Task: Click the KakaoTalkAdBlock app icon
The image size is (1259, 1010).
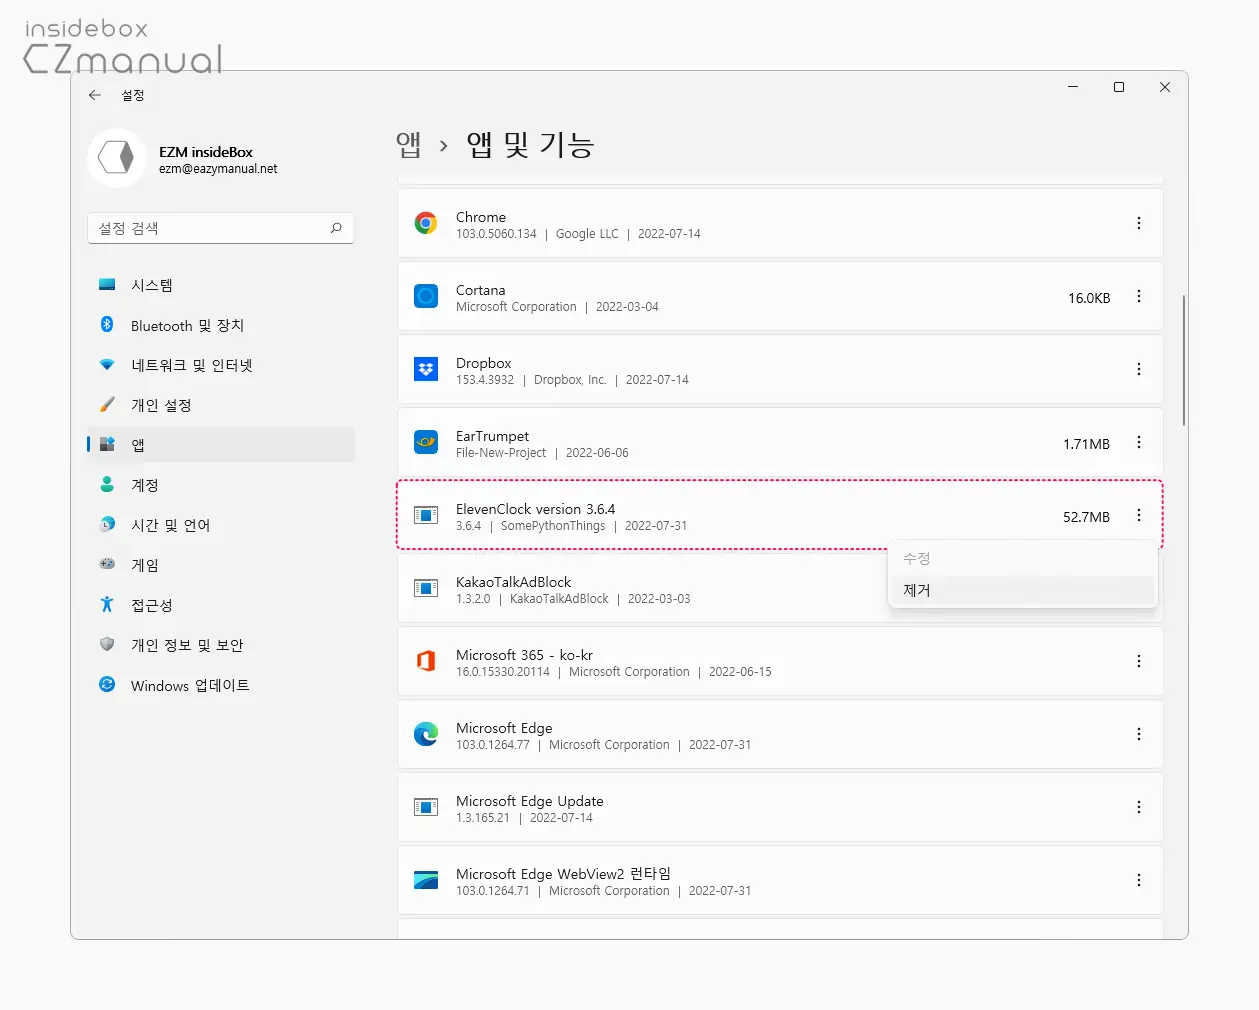Action: [x=426, y=589]
